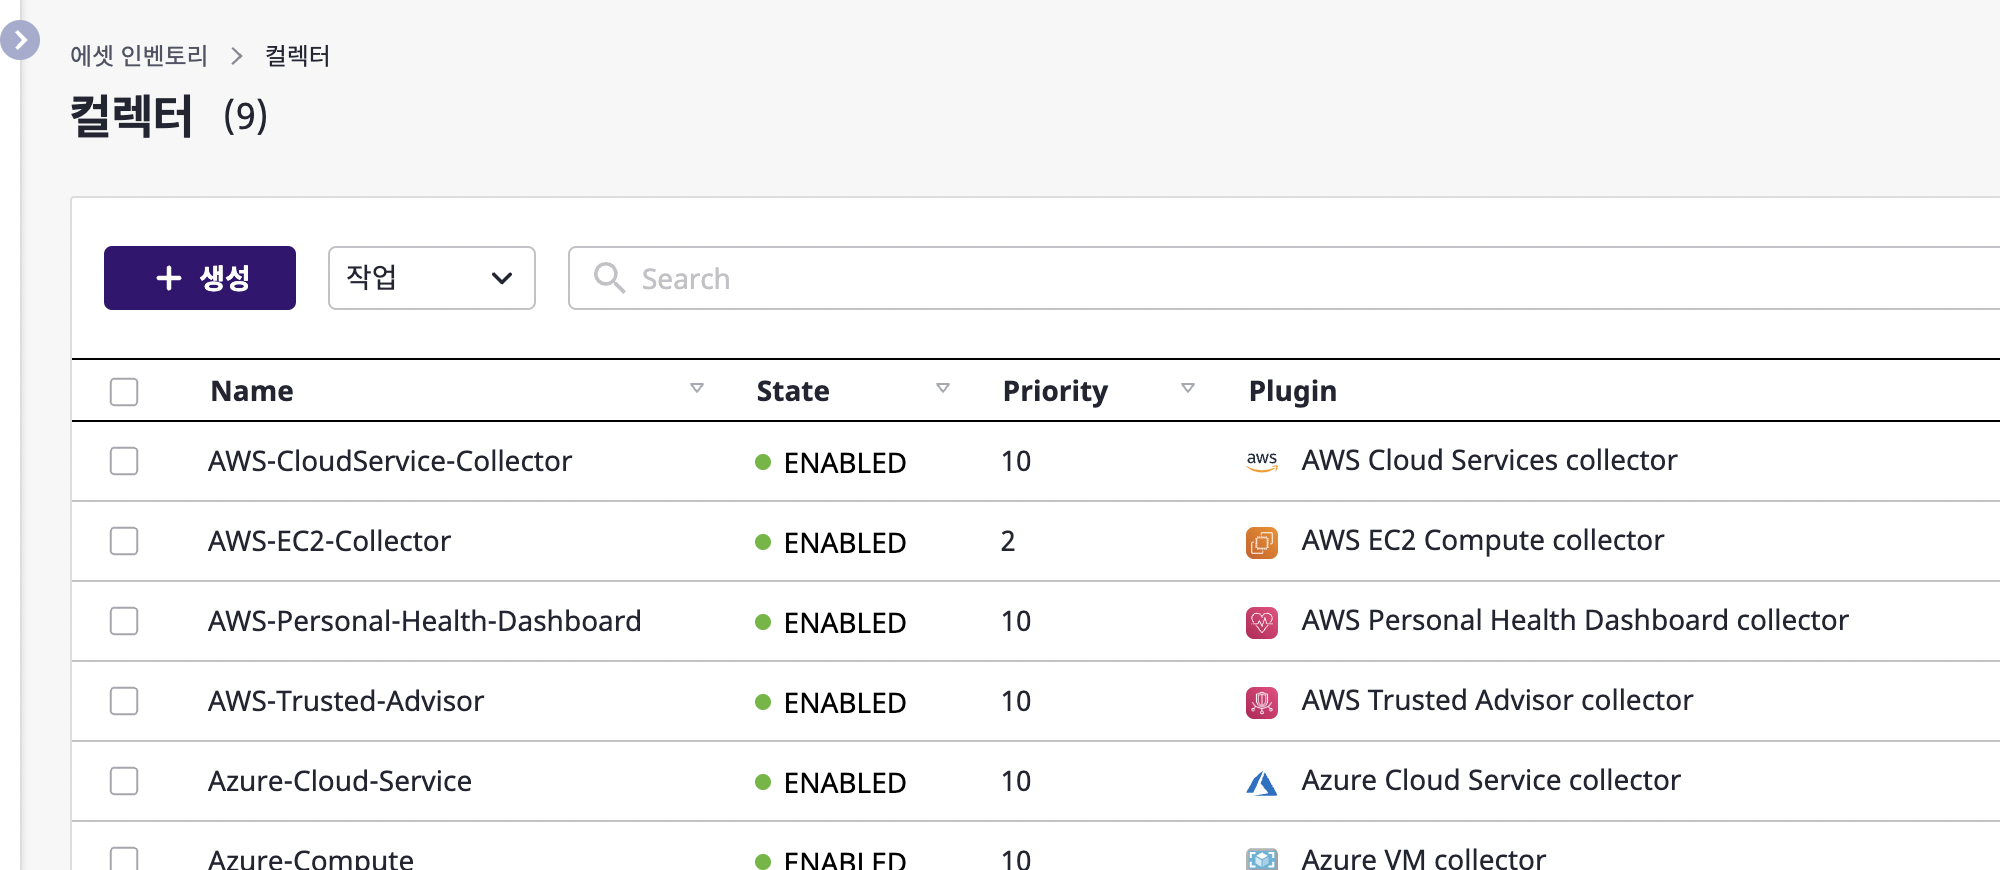This screenshot has height=870, width=2000.
Task: Sort by Name column arrow
Action: coord(697,388)
